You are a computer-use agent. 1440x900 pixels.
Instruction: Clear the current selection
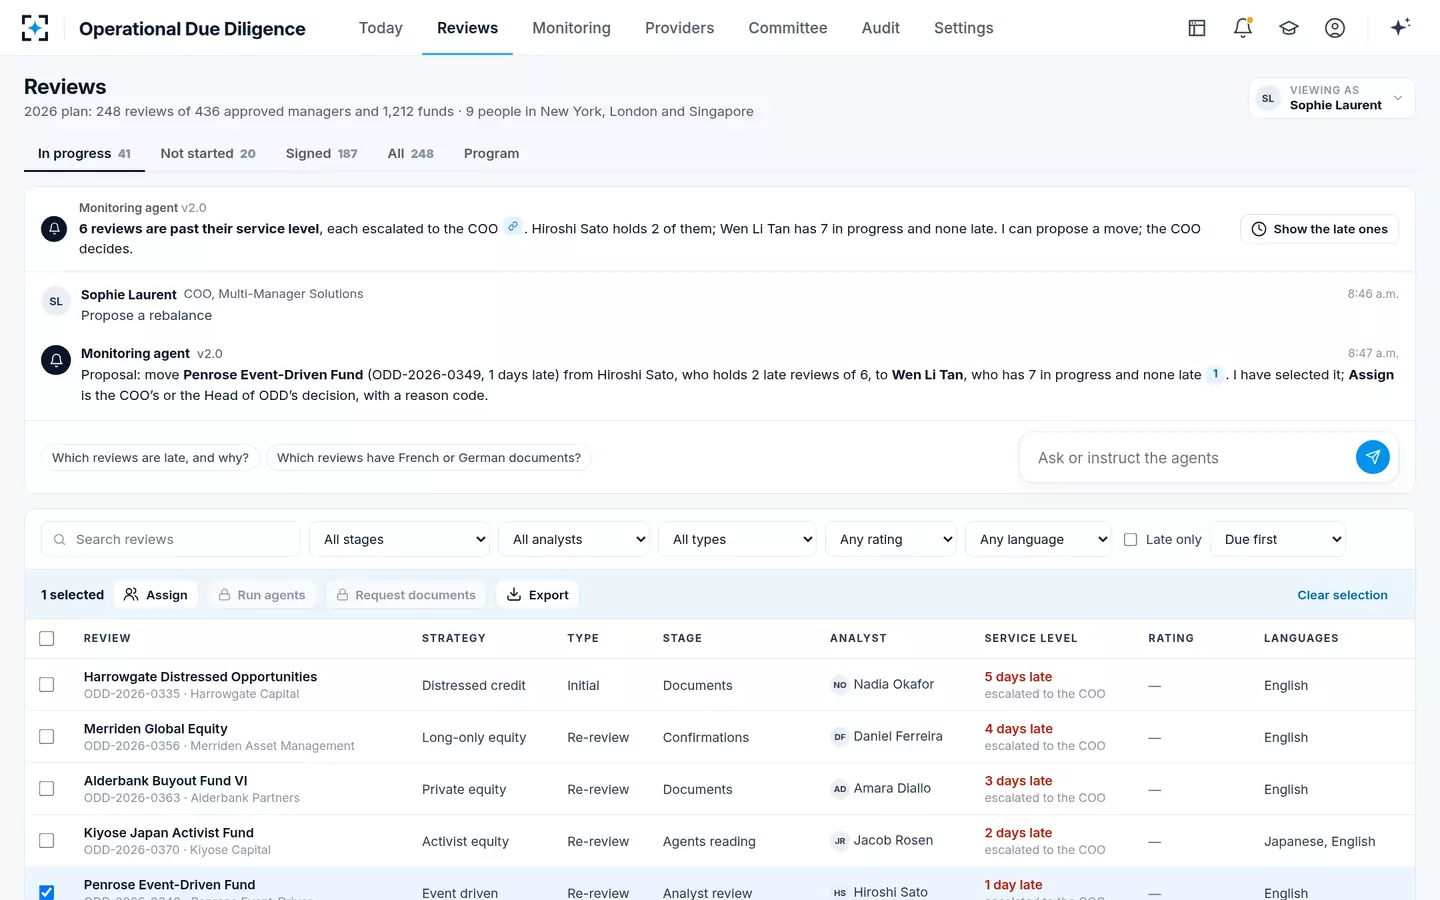click(1342, 595)
